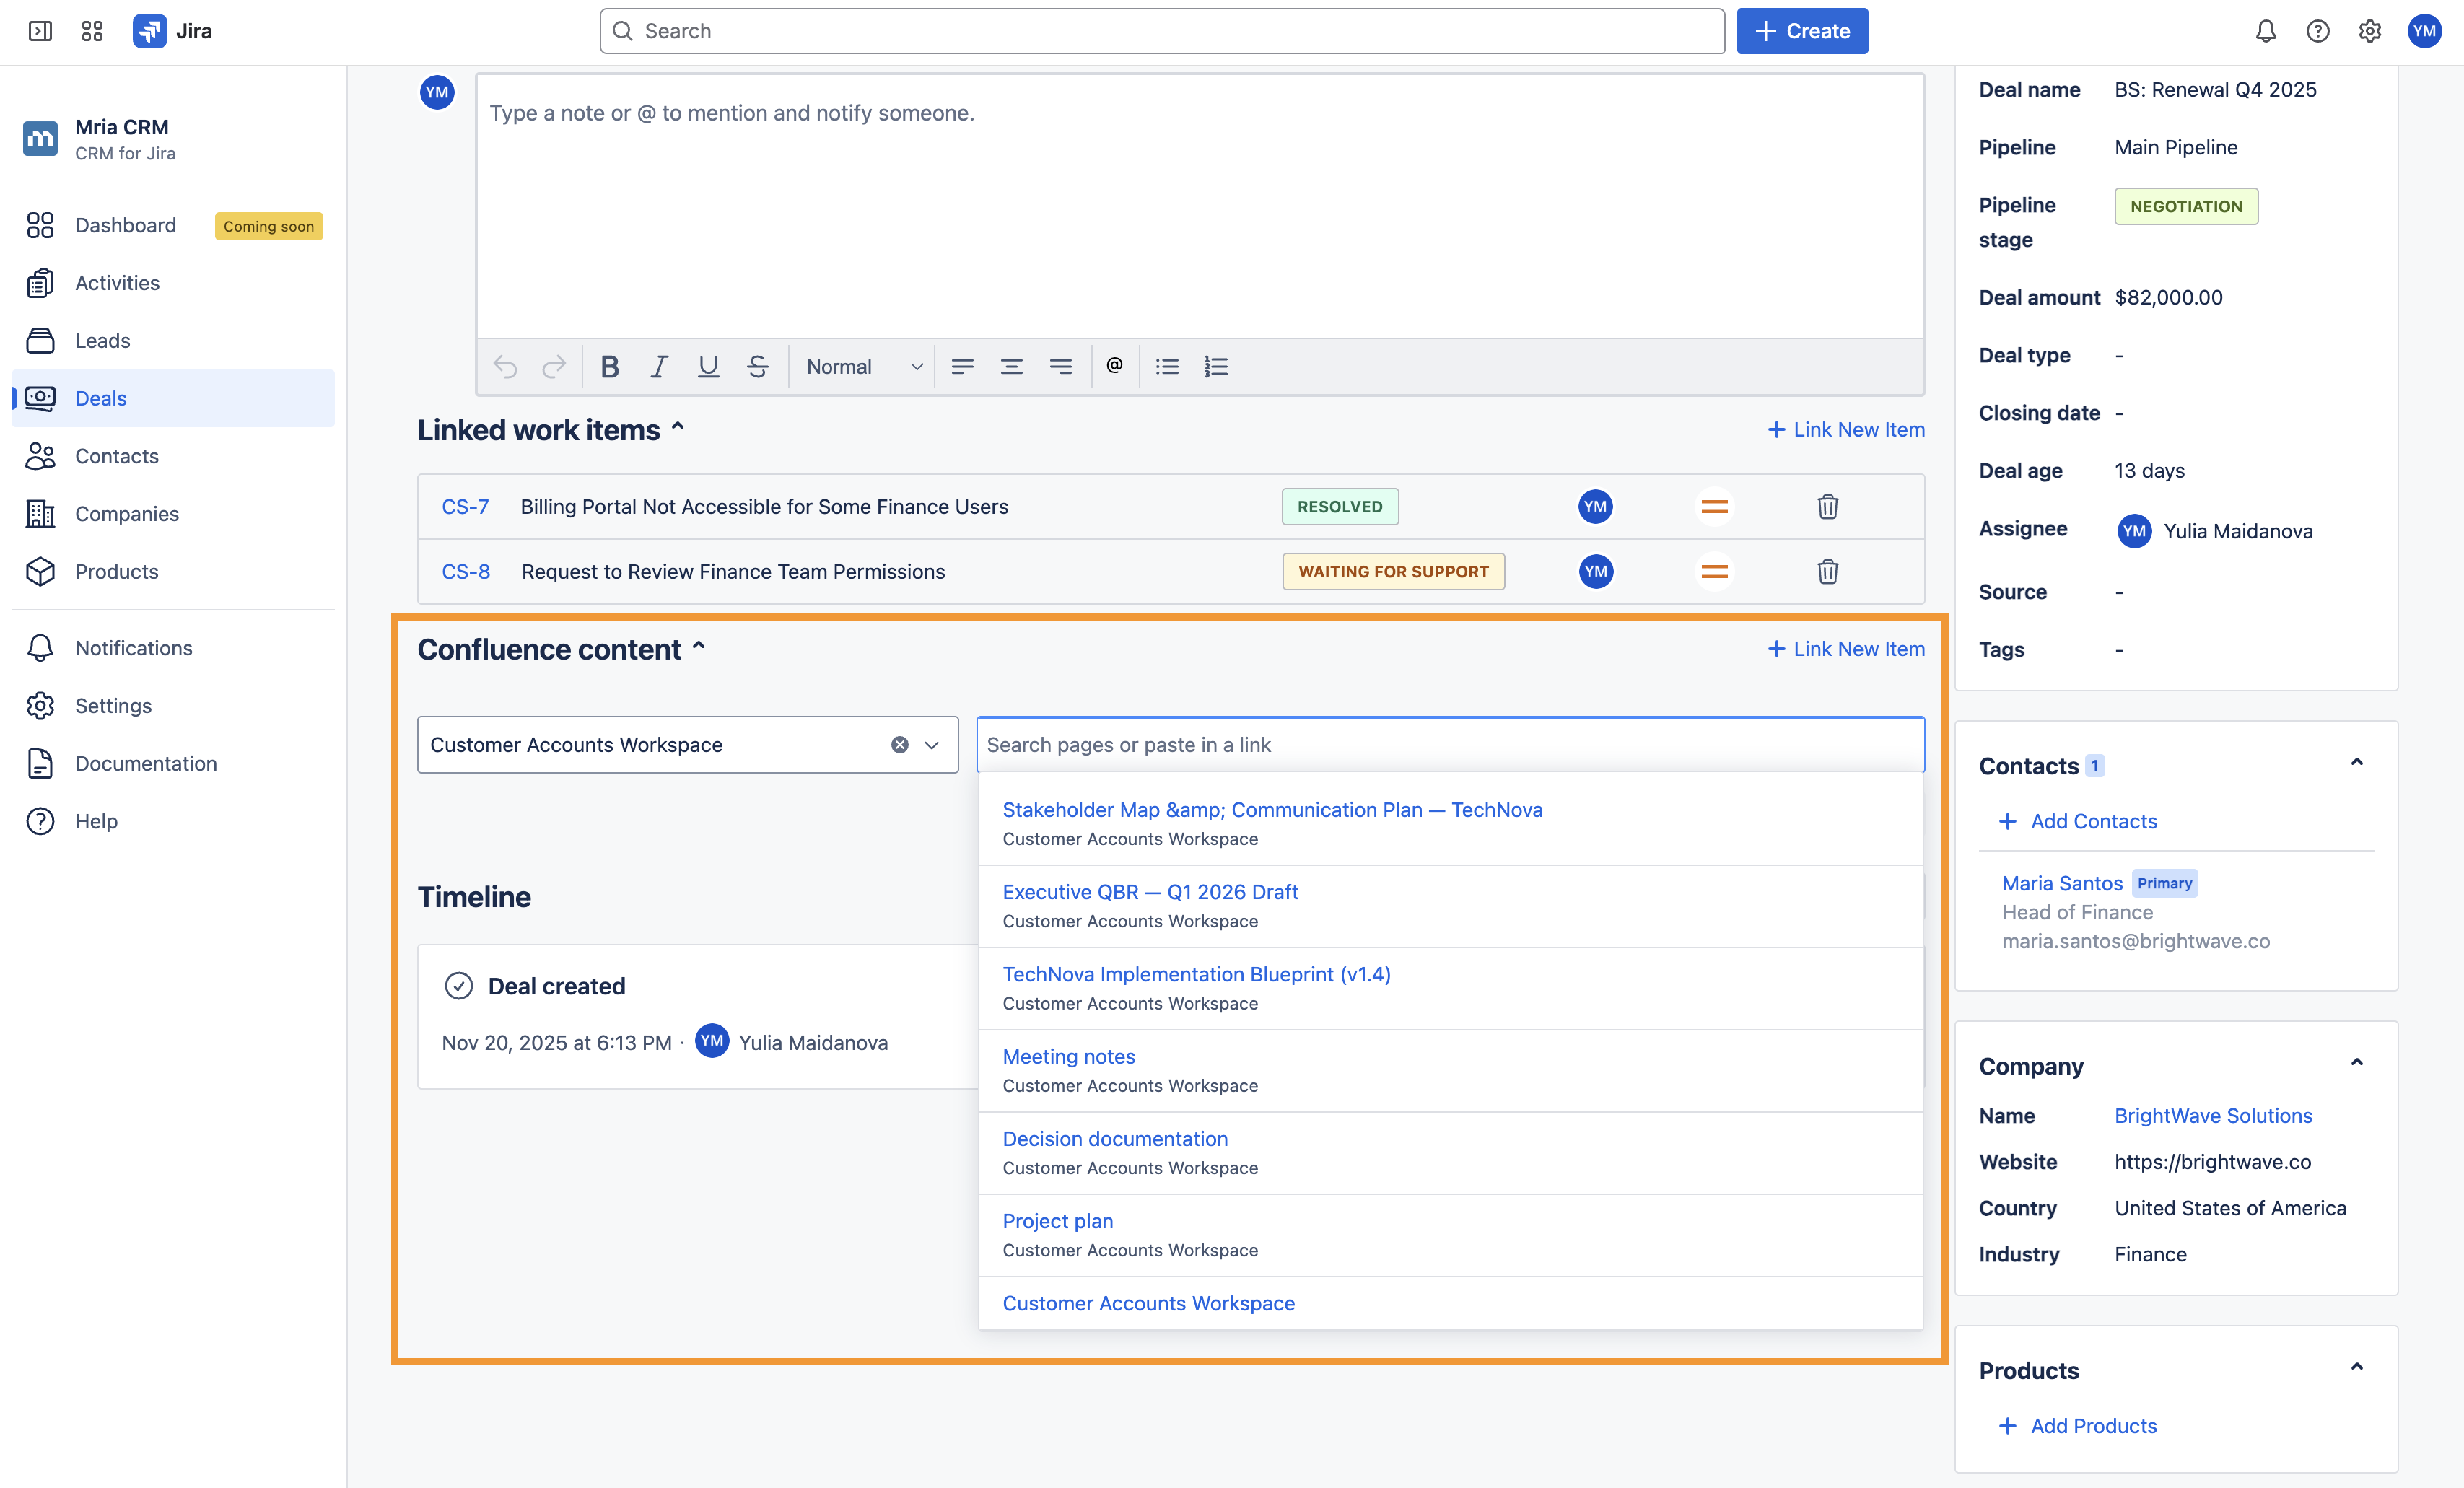Open the BrightWave Solutions company link
The height and width of the screenshot is (1488, 2464).
coord(2213,1115)
